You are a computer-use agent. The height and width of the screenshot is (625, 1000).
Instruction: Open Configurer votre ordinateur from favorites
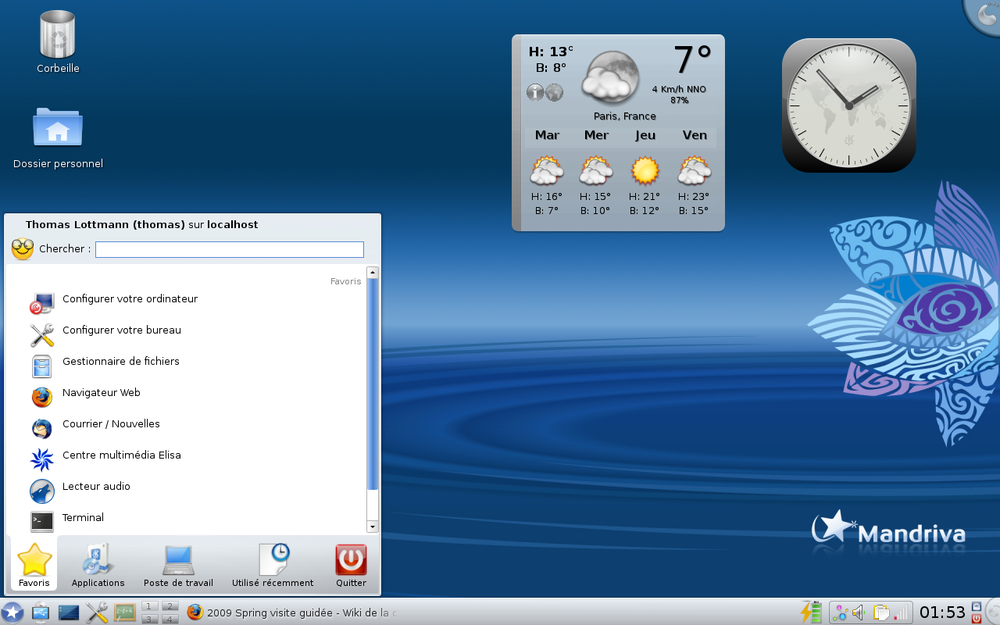(x=130, y=299)
